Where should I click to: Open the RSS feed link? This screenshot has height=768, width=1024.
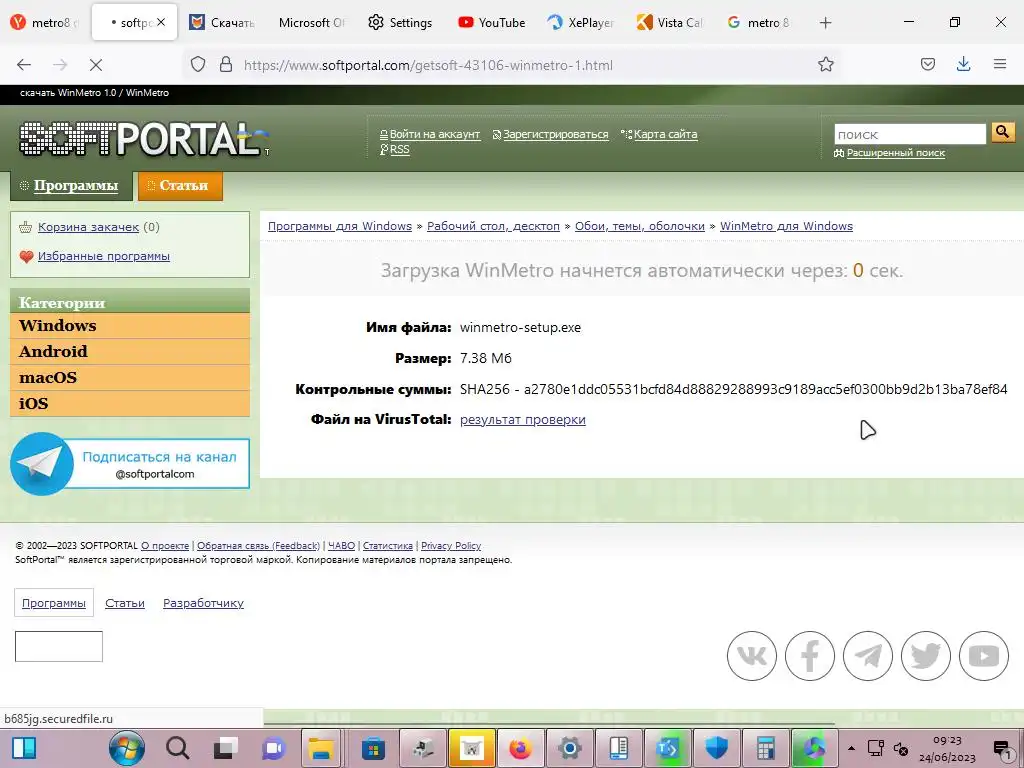point(400,150)
